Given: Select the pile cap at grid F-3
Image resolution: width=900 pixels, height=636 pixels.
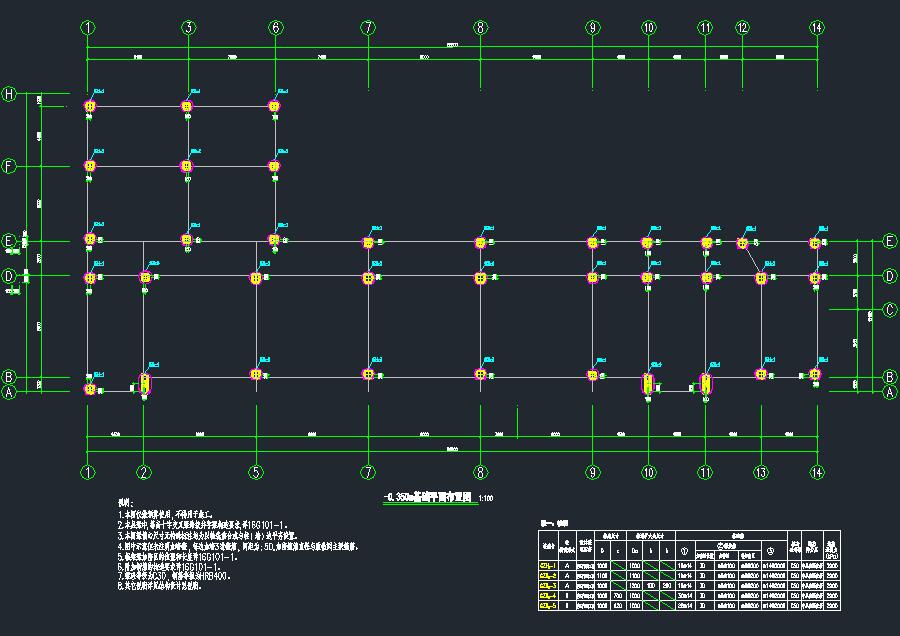Looking at the screenshot, I should (x=187, y=166).
